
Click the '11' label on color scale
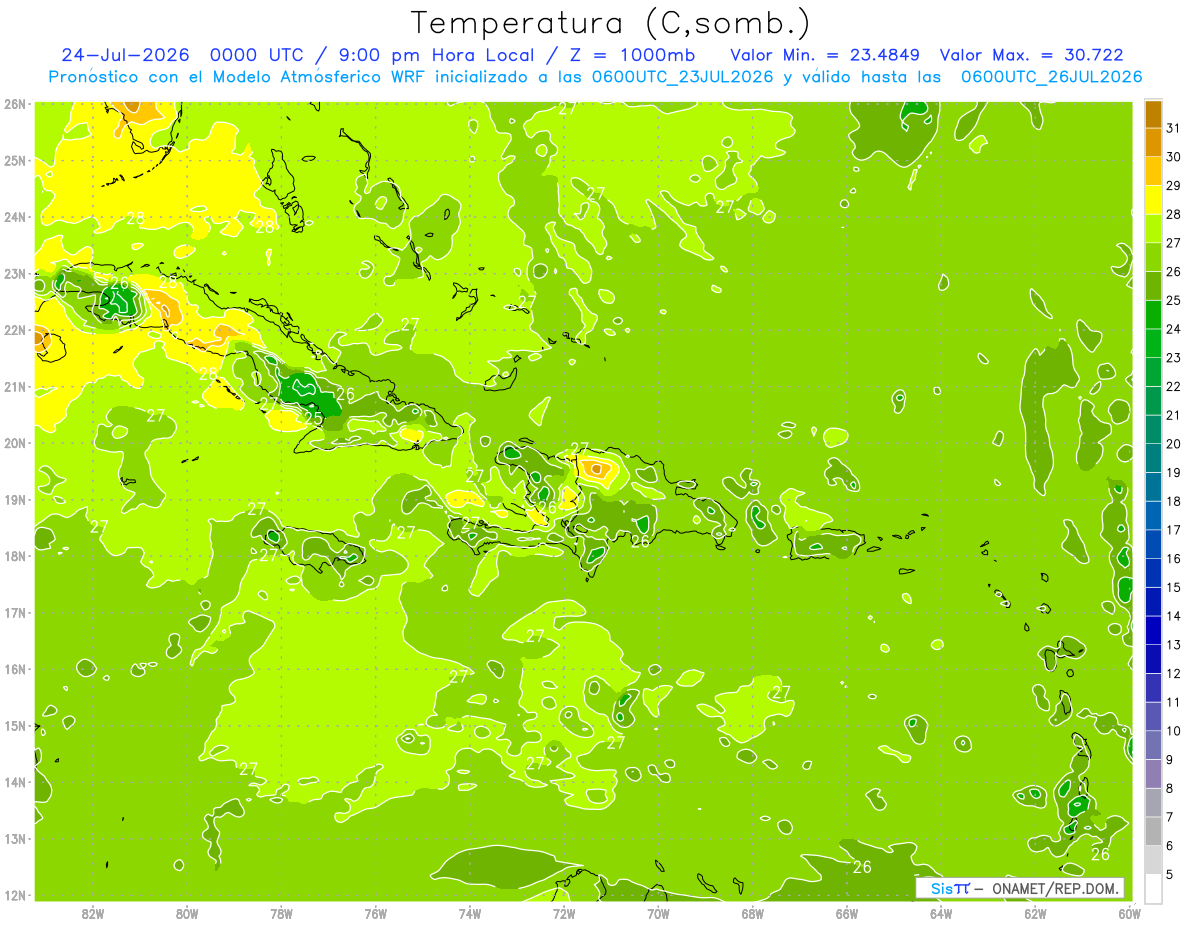tap(1174, 702)
